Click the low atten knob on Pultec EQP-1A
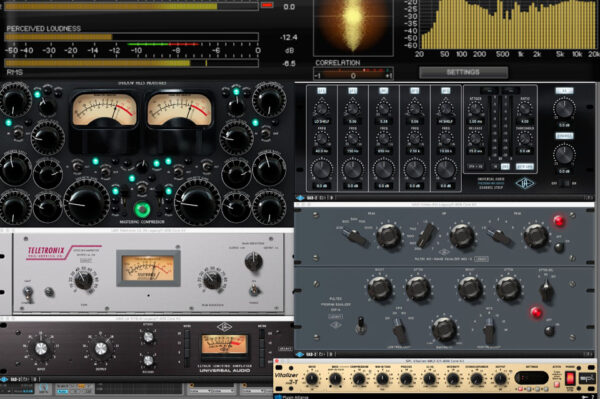600x399 pixels. coord(418,289)
